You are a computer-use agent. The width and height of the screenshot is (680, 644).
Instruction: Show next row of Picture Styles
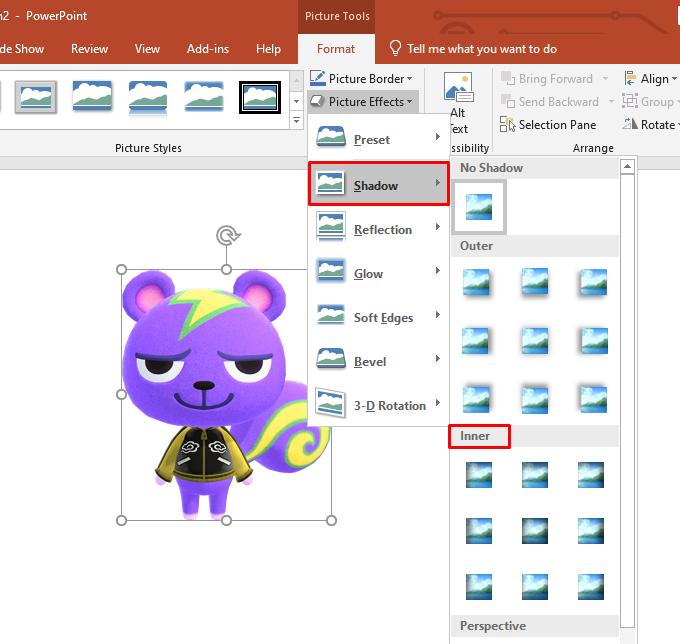tap(296, 101)
